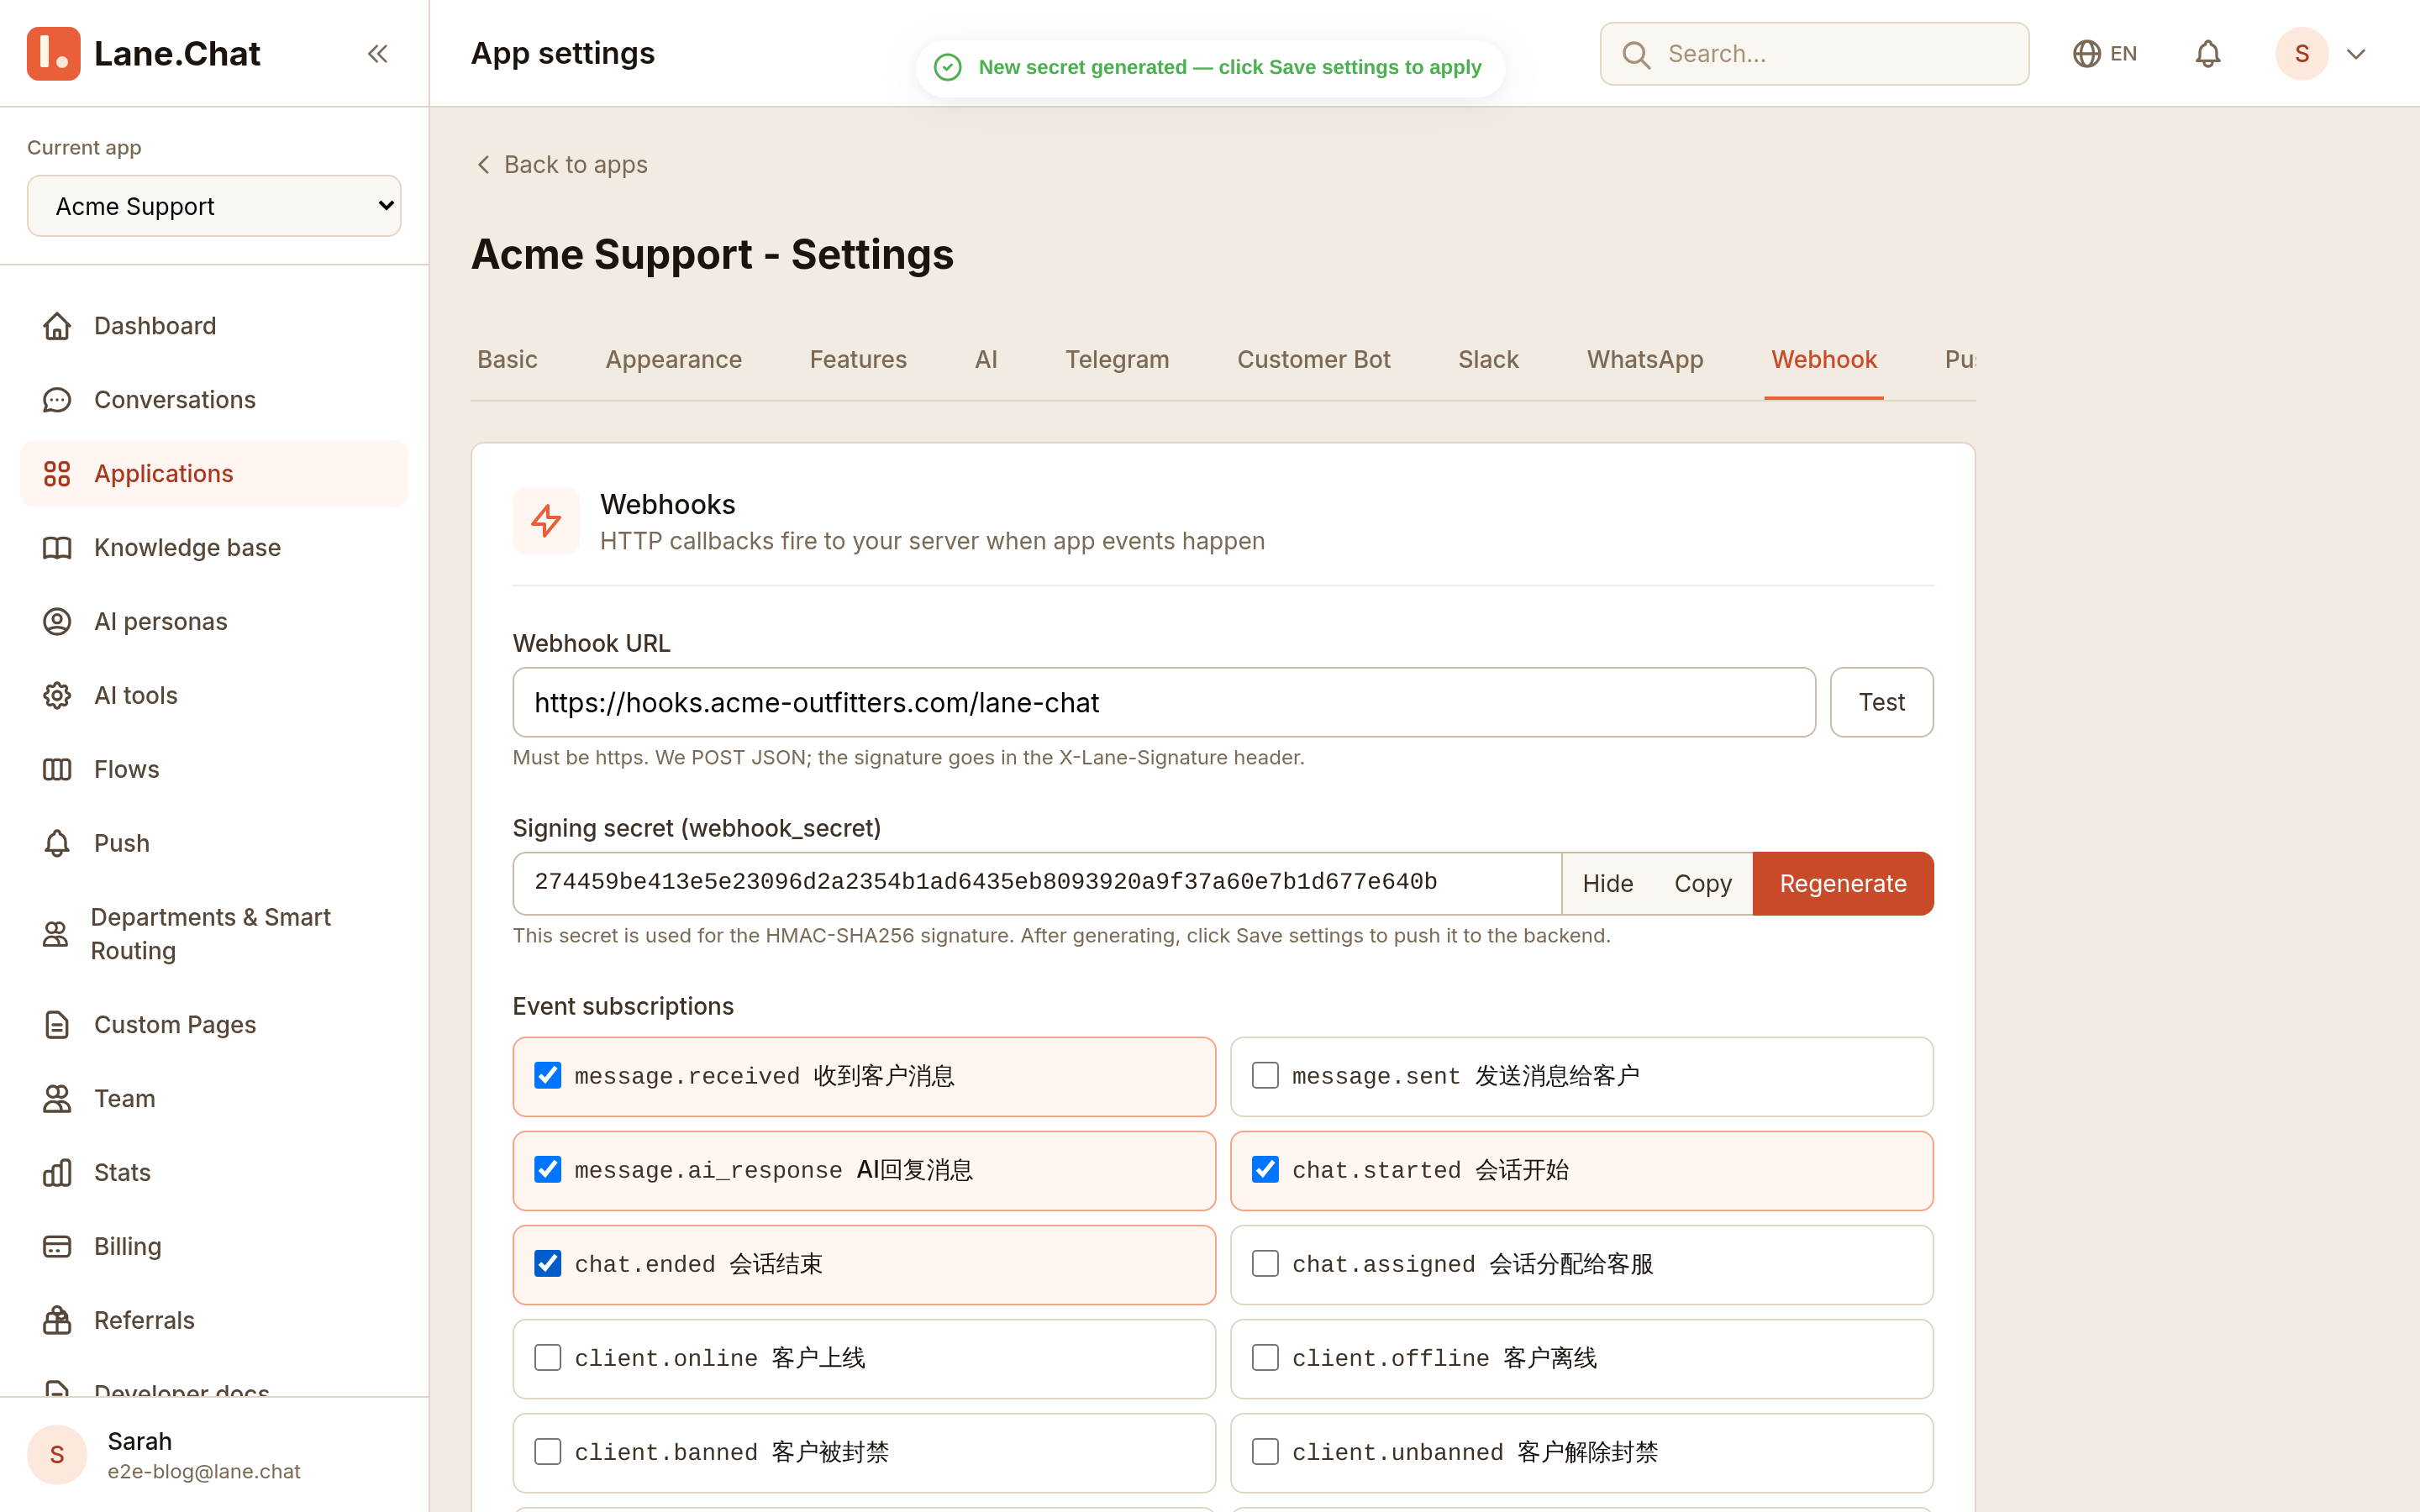Uncheck message.ai_response event
The height and width of the screenshot is (1512, 2420).
[x=547, y=1170]
